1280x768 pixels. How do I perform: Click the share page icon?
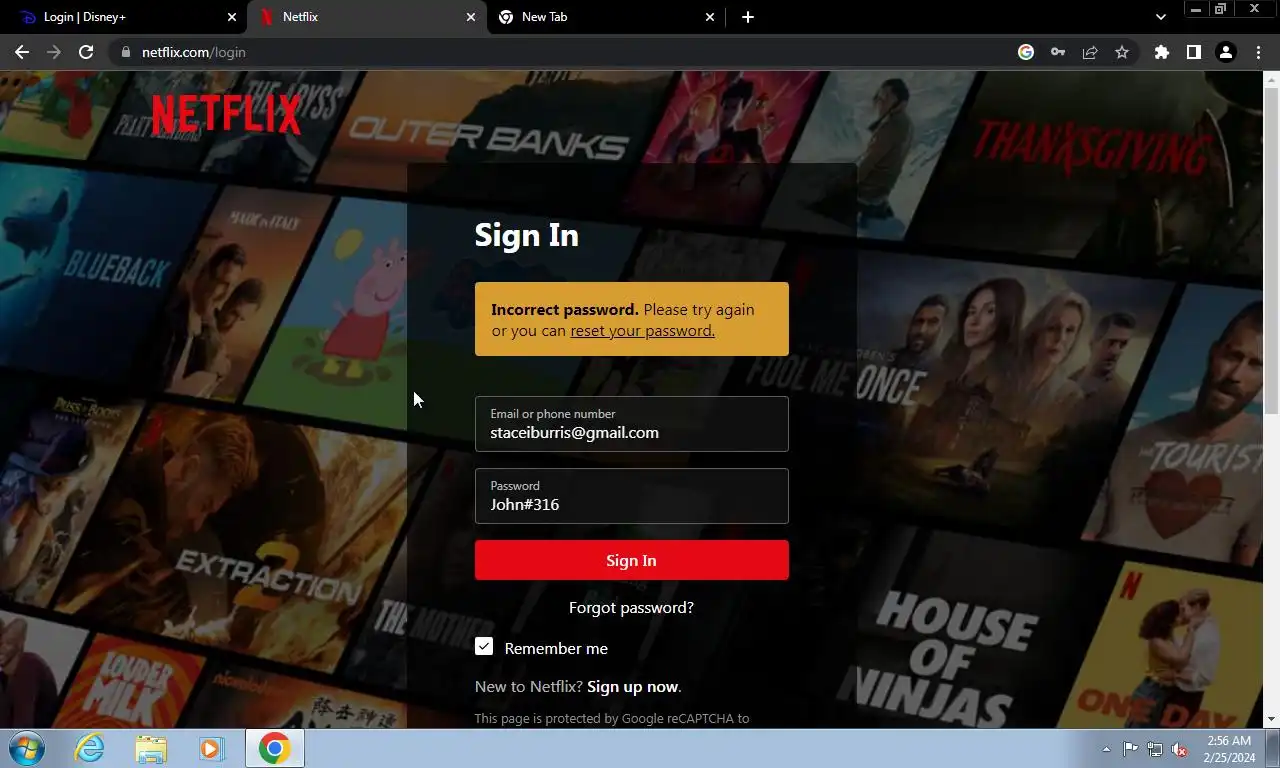(1090, 52)
